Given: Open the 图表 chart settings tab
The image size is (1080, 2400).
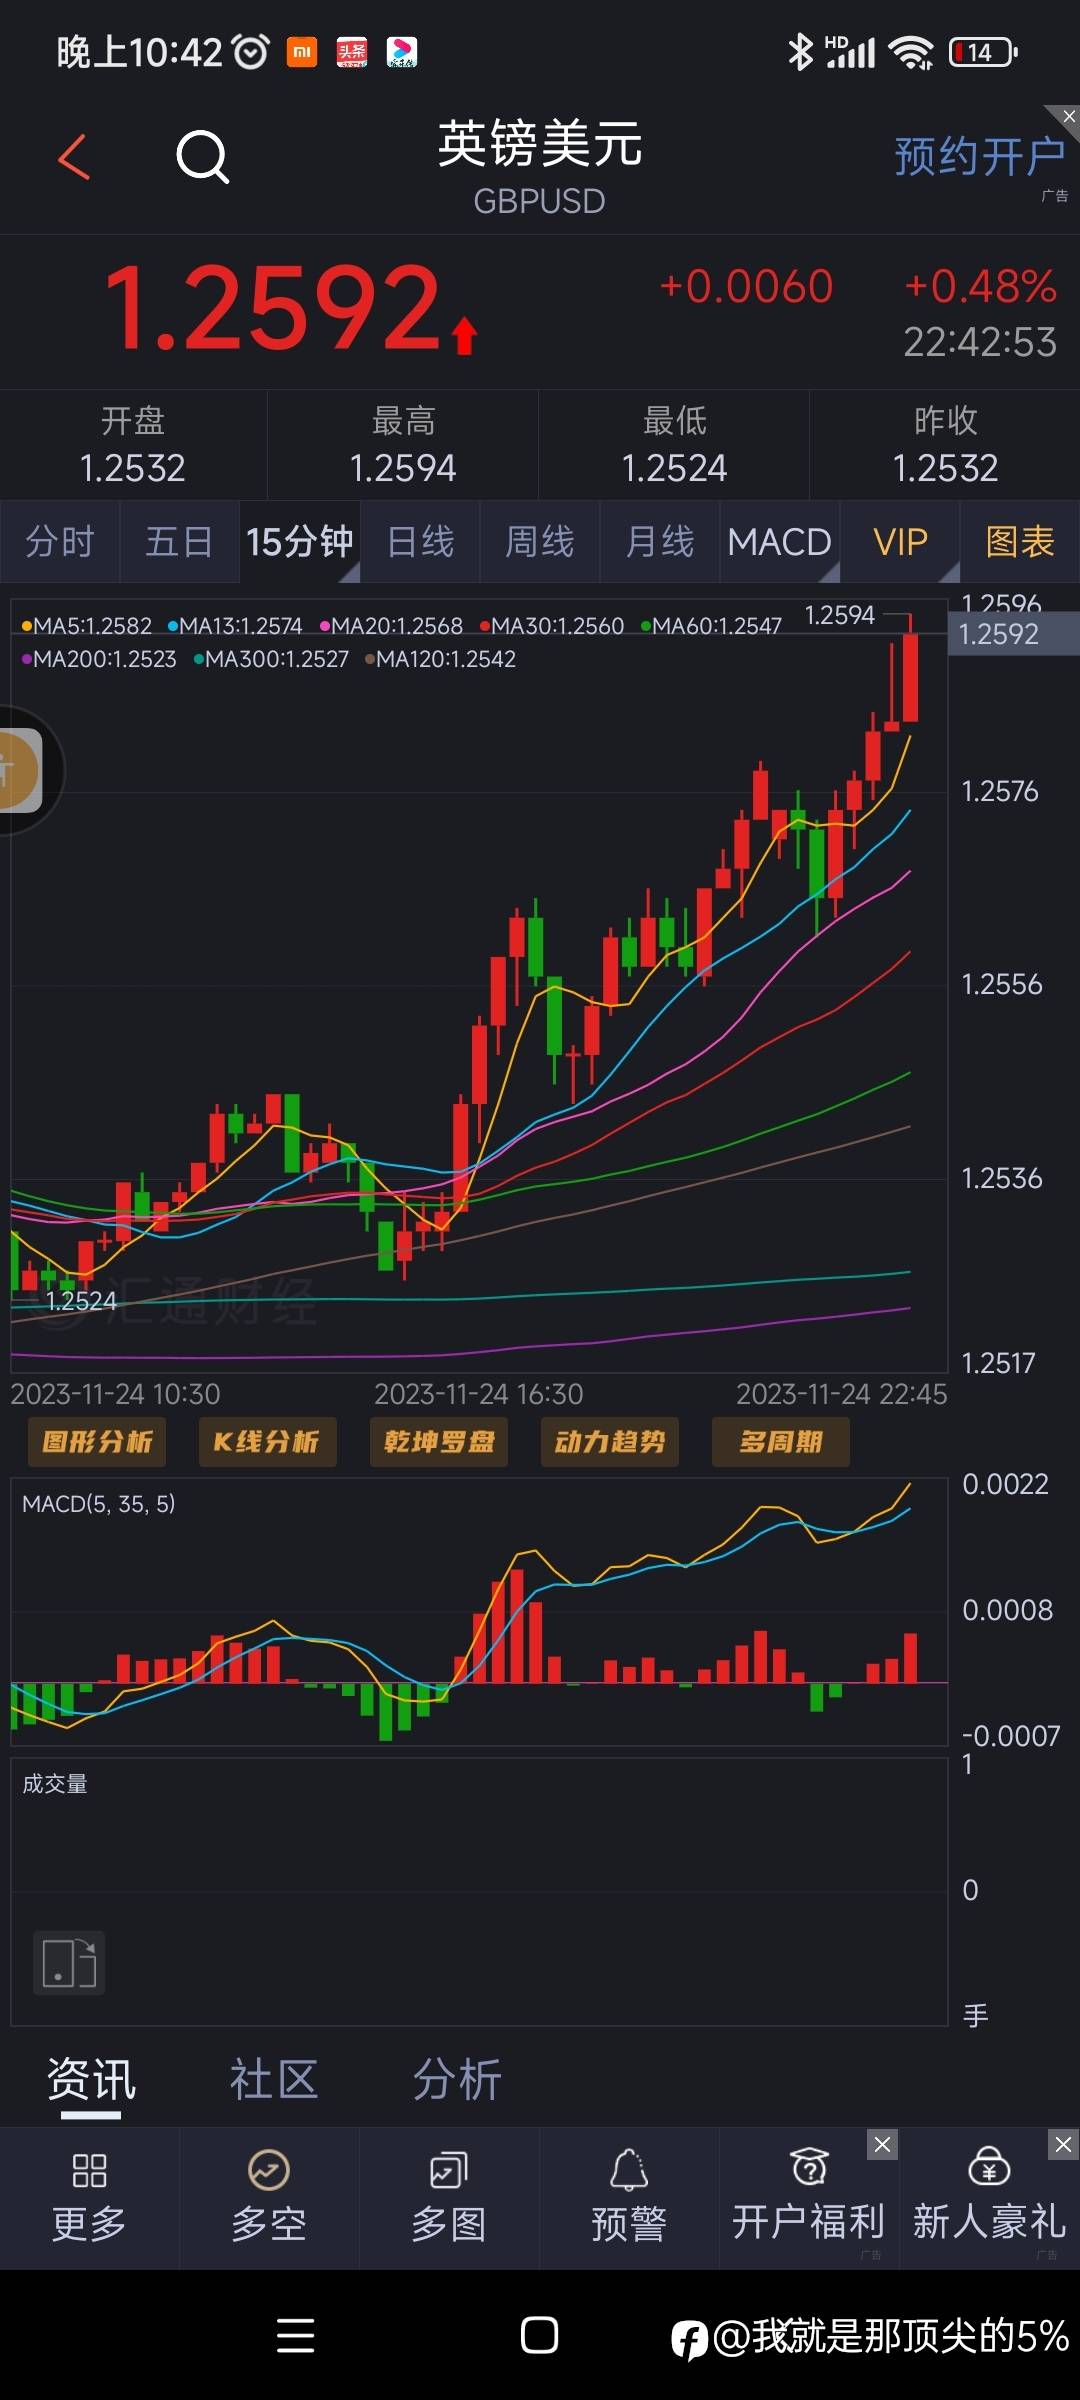Looking at the screenshot, I should pos(1020,542).
